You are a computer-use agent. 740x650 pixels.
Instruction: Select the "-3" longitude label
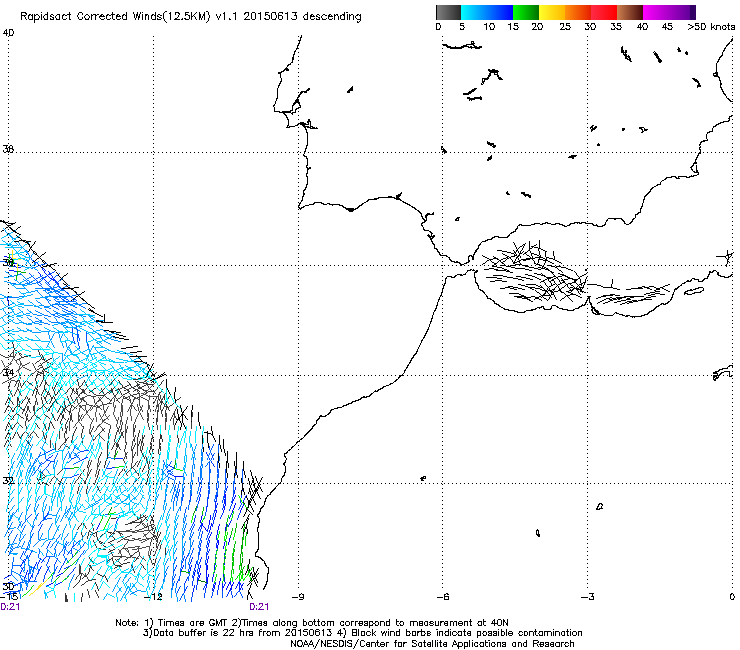click(x=588, y=597)
